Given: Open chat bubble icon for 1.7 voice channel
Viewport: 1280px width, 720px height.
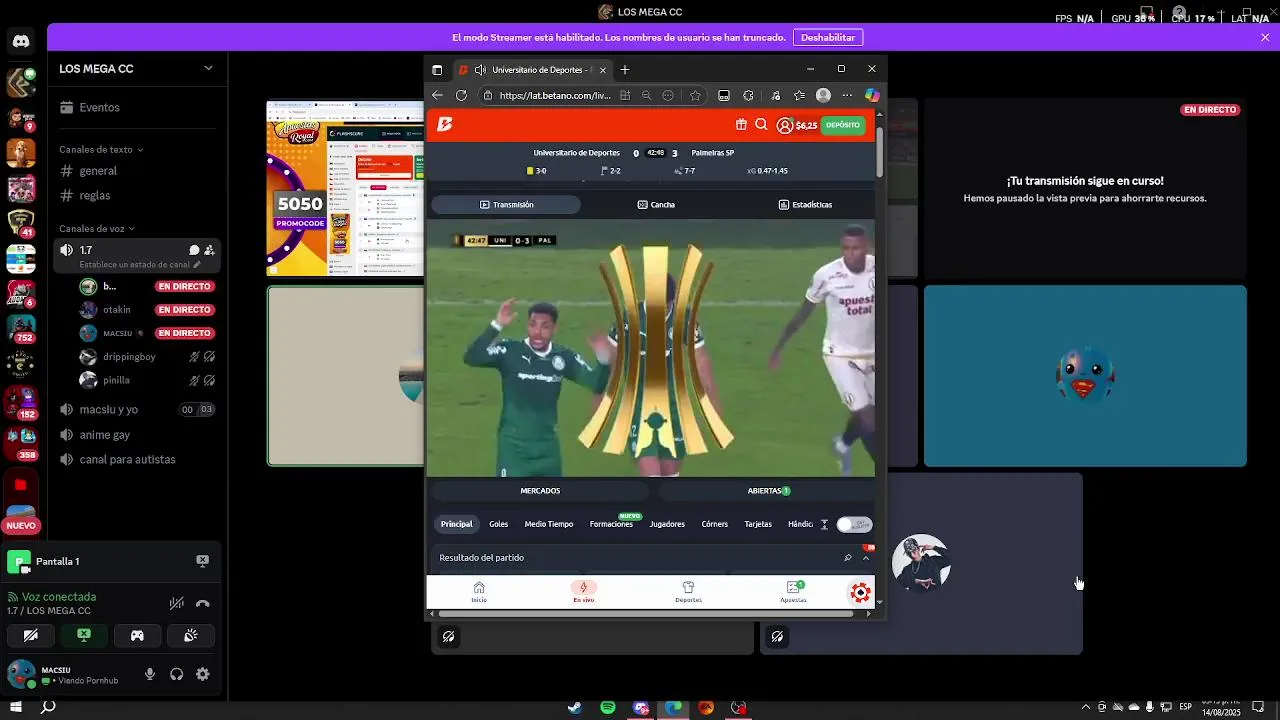Looking at the screenshot, I should point(194,250).
